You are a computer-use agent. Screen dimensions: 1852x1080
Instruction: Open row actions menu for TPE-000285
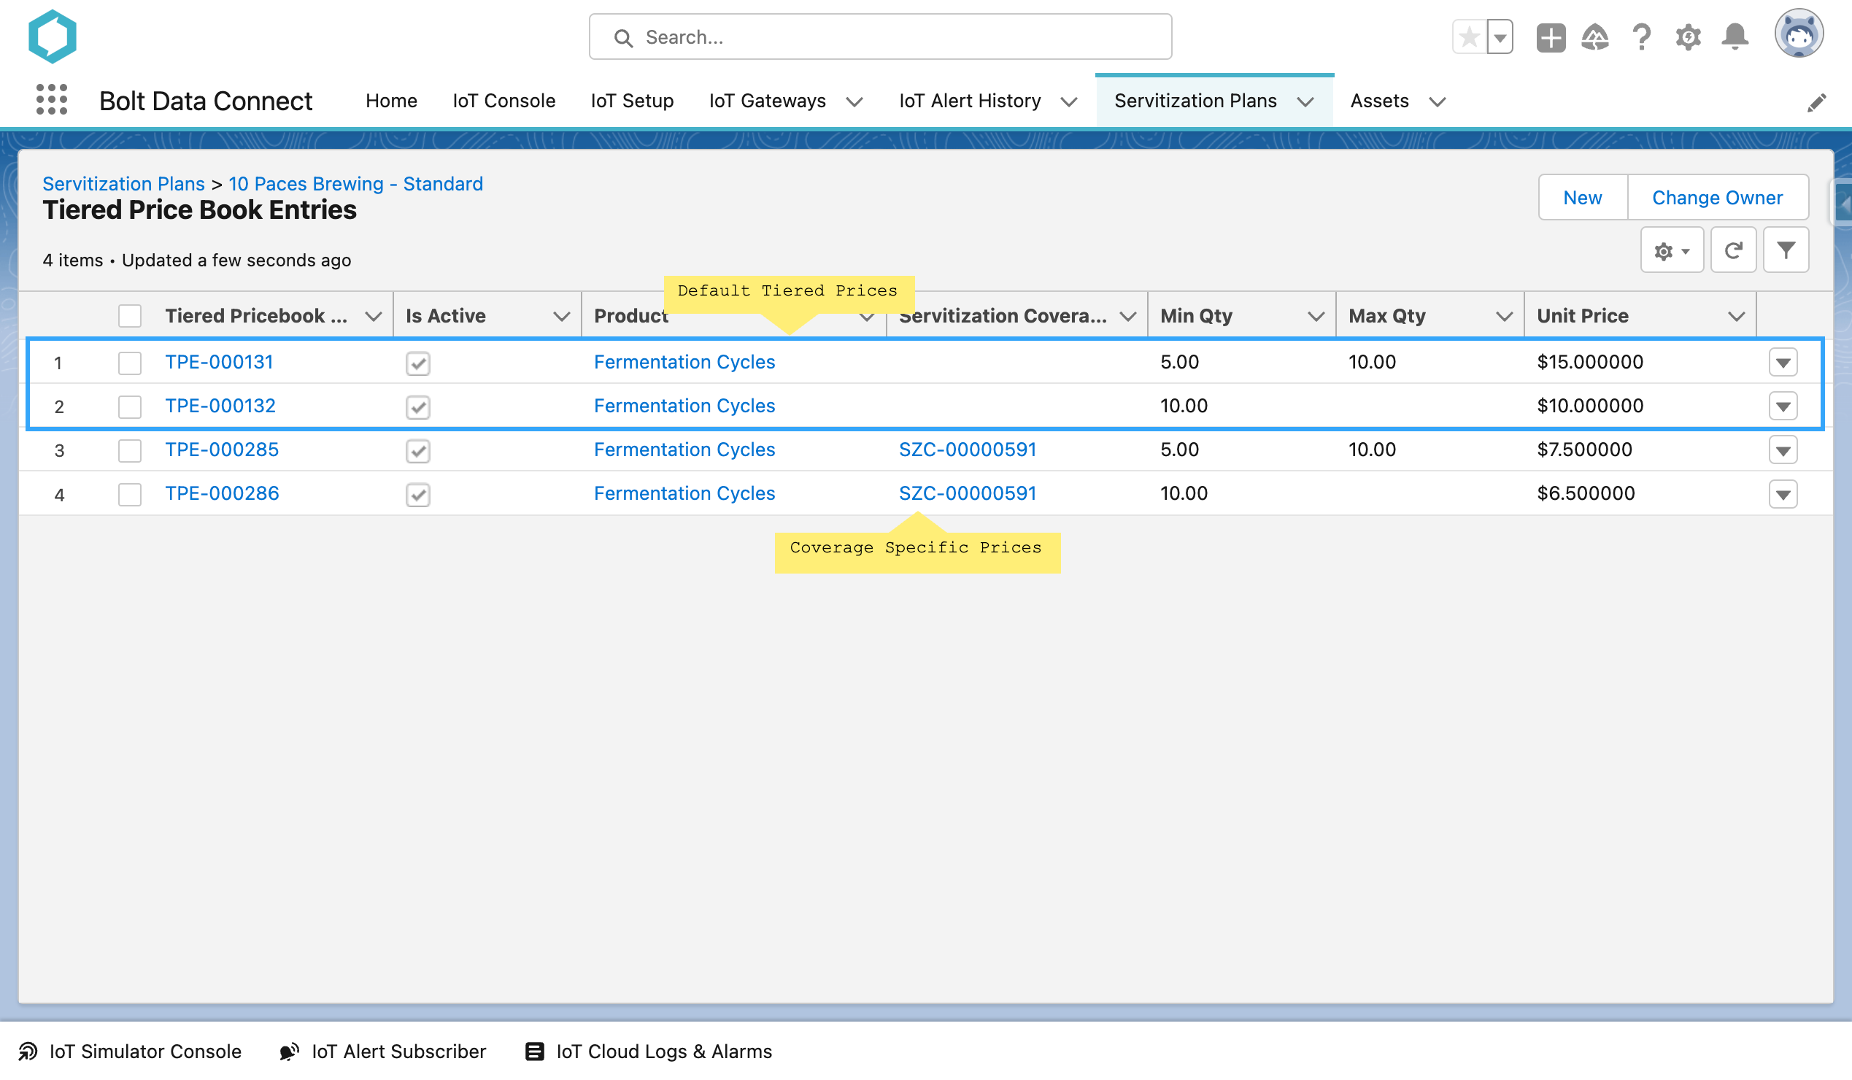pyautogui.click(x=1783, y=451)
